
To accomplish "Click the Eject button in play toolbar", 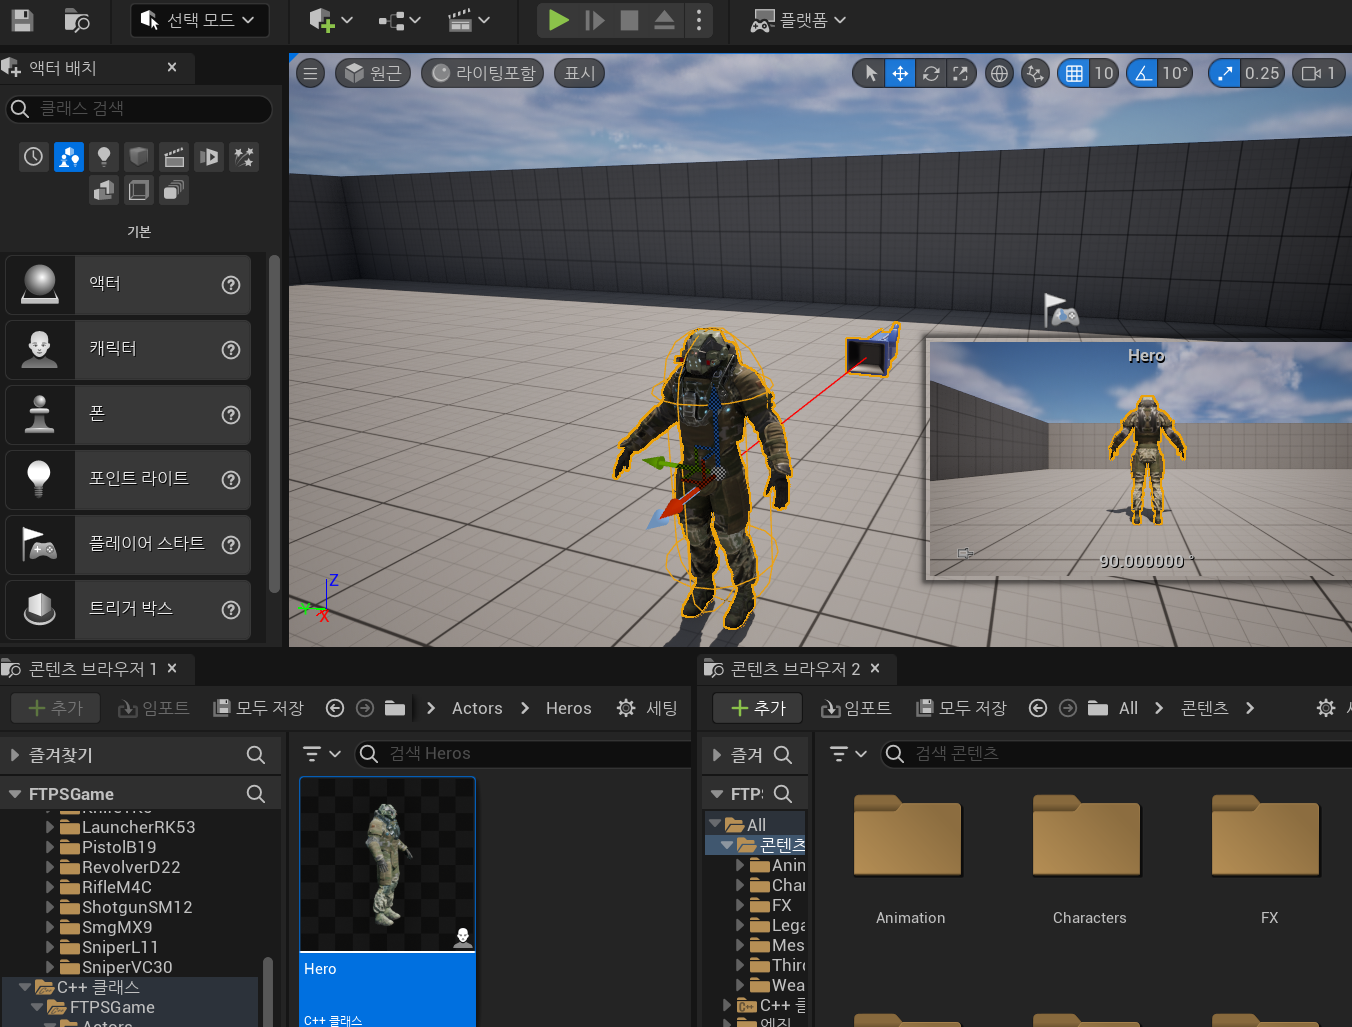I will coord(664,19).
